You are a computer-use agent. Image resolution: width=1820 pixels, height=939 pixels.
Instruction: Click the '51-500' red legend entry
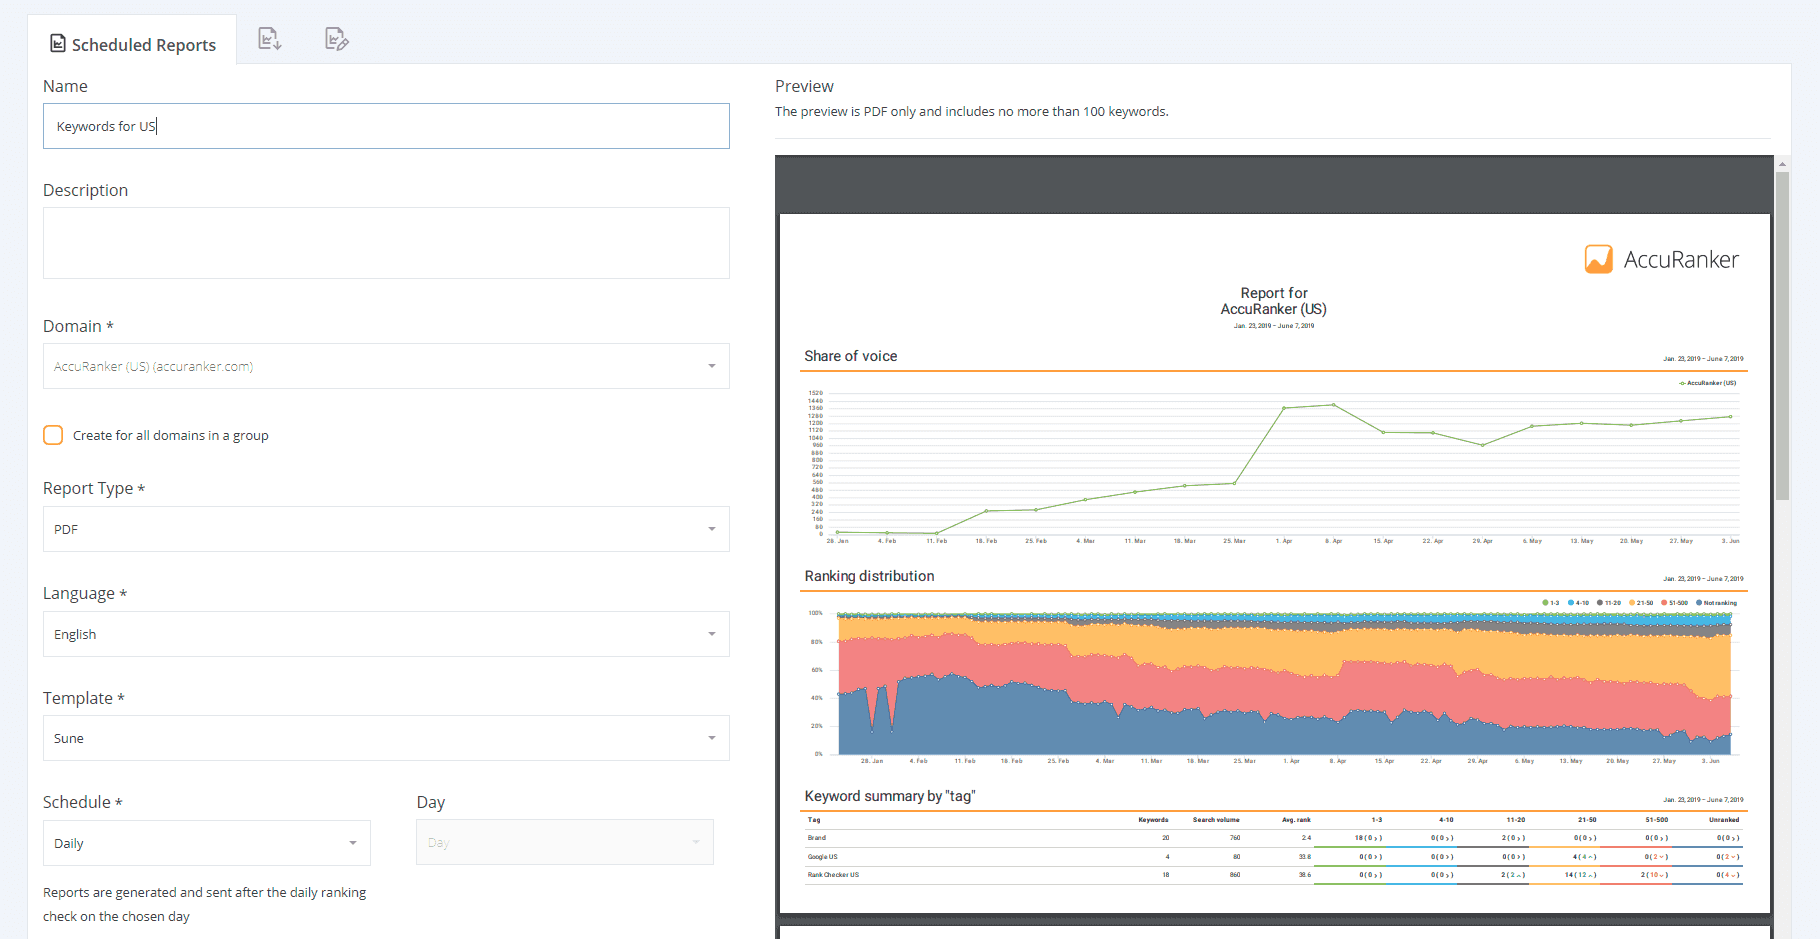1675,603
